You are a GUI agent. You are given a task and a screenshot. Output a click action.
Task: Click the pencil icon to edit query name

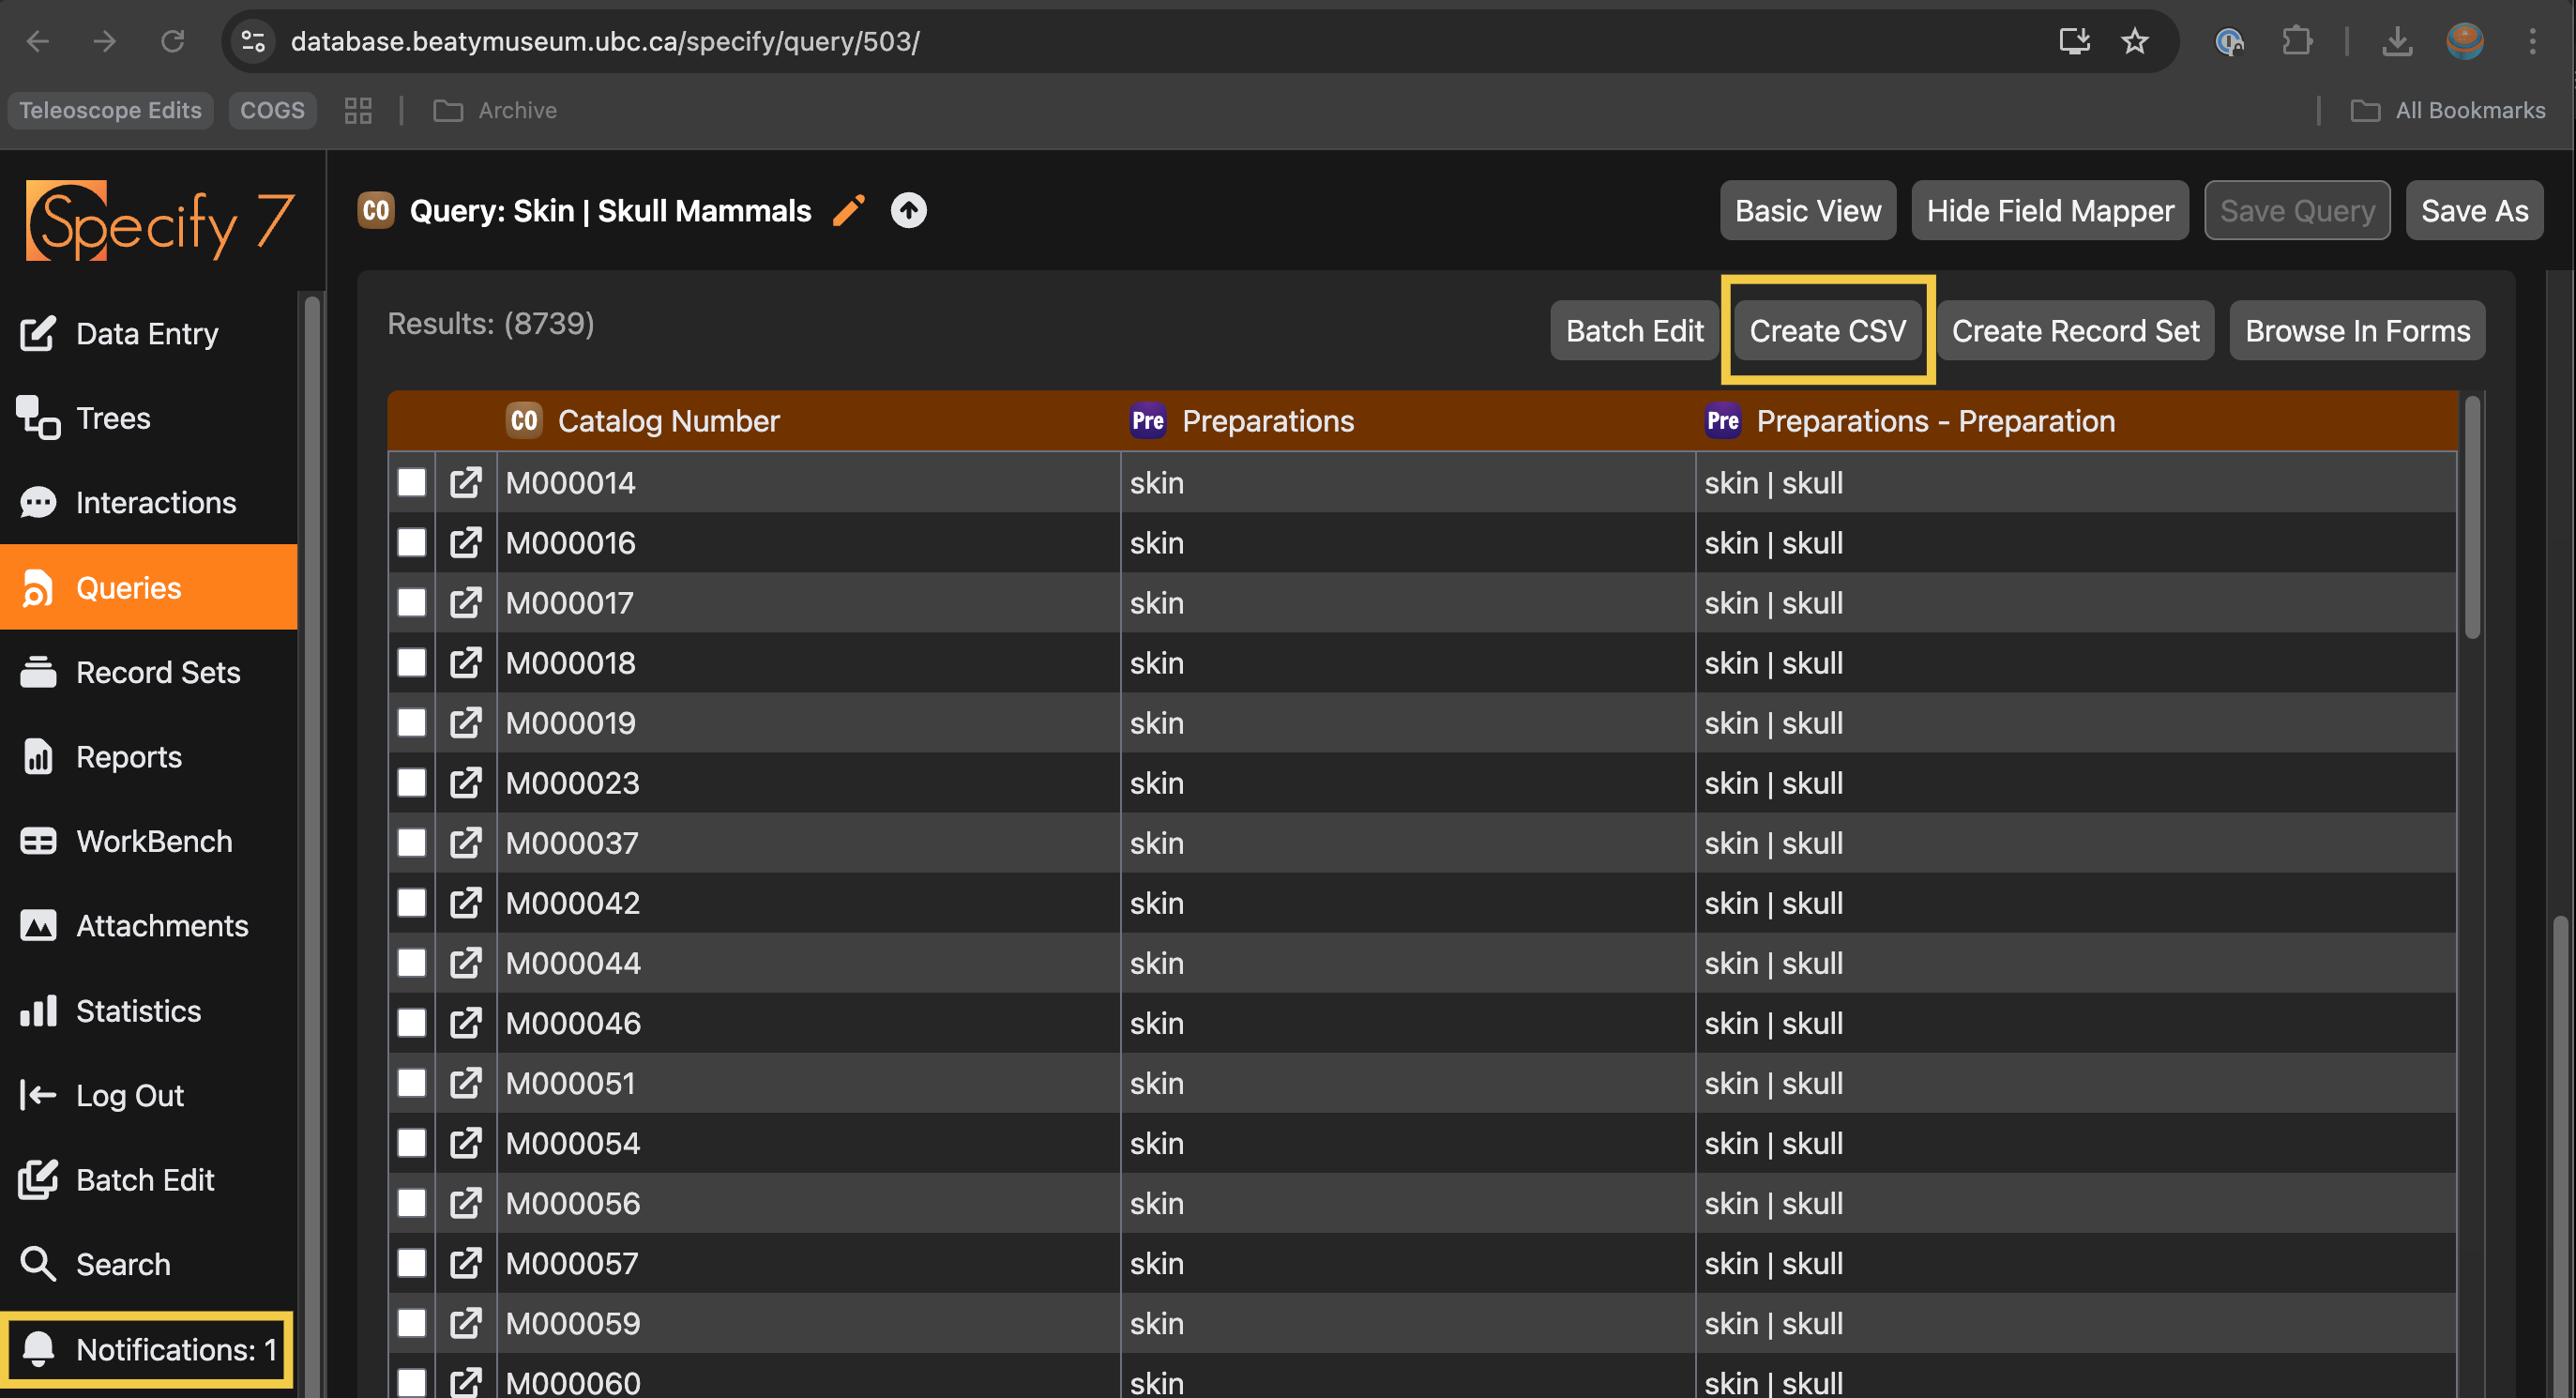tap(848, 211)
